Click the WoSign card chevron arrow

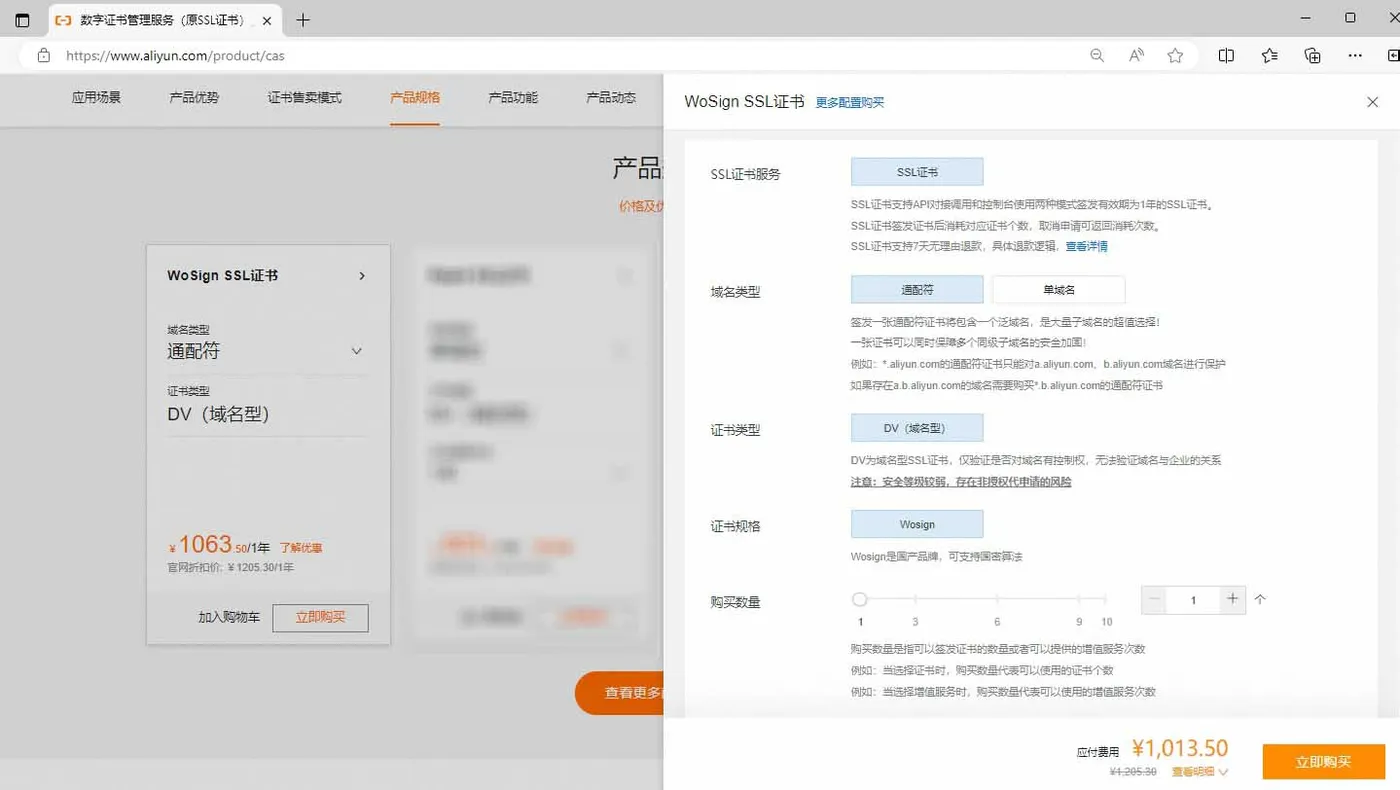[x=362, y=276]
